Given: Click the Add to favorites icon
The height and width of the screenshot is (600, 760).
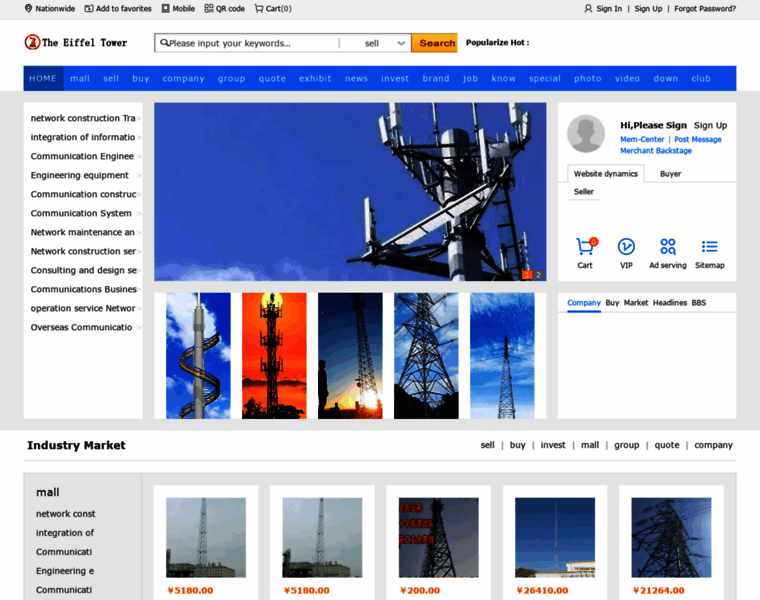Looking at the screenshot, I should (89, 8).
